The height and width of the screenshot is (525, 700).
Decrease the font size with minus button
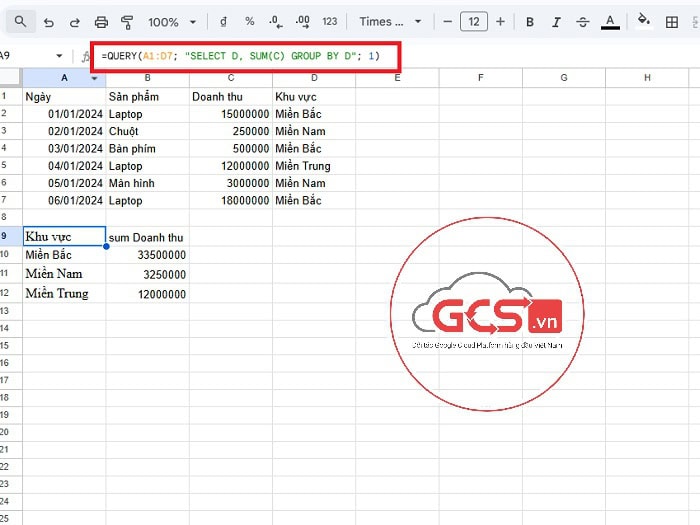(448, 22)
